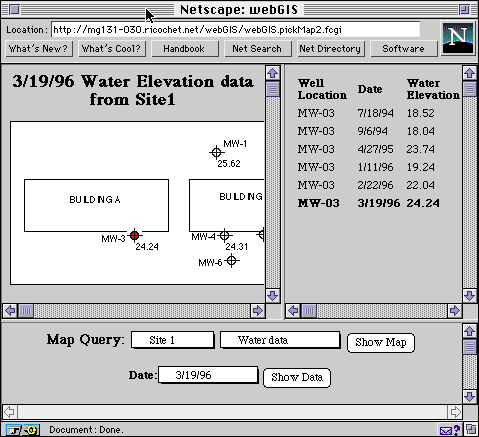
Task: Click the map pane scroll up arrow
Action: tap(273, 73)
